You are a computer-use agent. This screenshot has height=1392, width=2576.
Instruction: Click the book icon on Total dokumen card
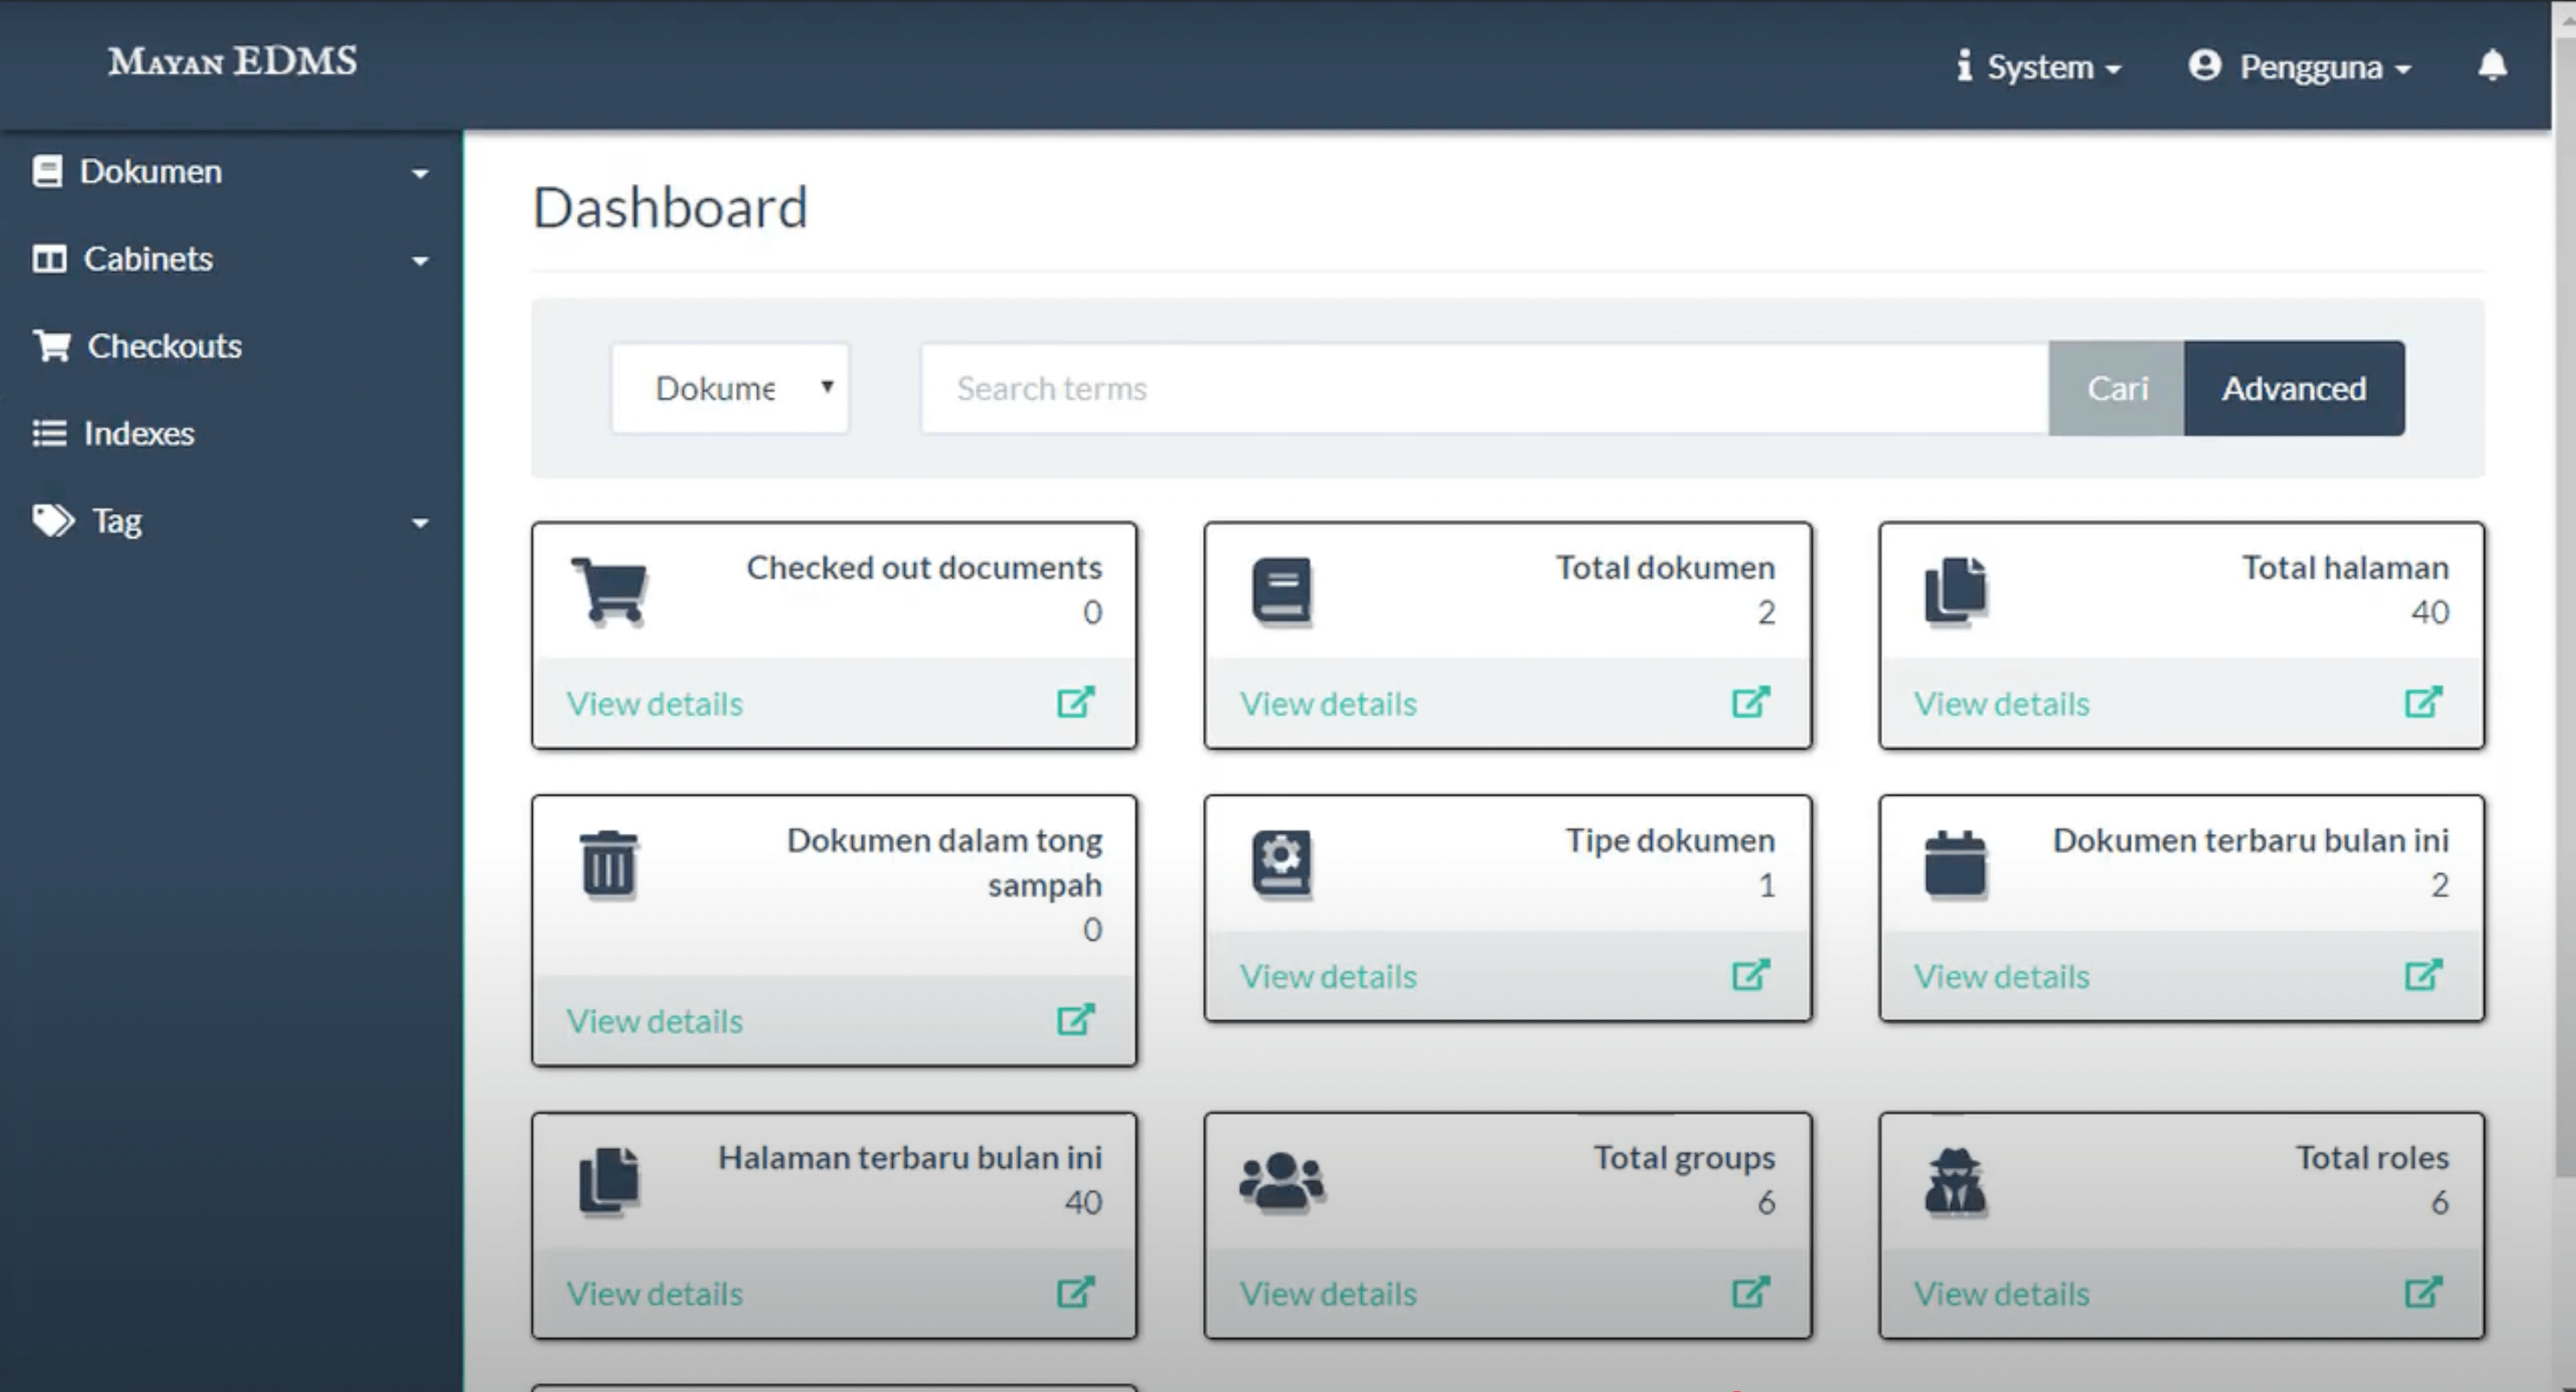coord(1282,592)
